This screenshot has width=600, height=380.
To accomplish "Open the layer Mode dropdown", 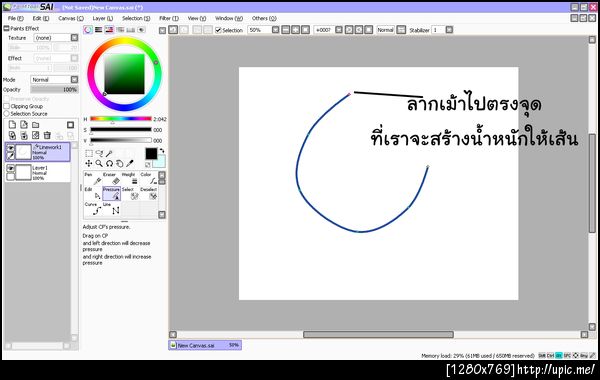I will click(x=74, y=80).
